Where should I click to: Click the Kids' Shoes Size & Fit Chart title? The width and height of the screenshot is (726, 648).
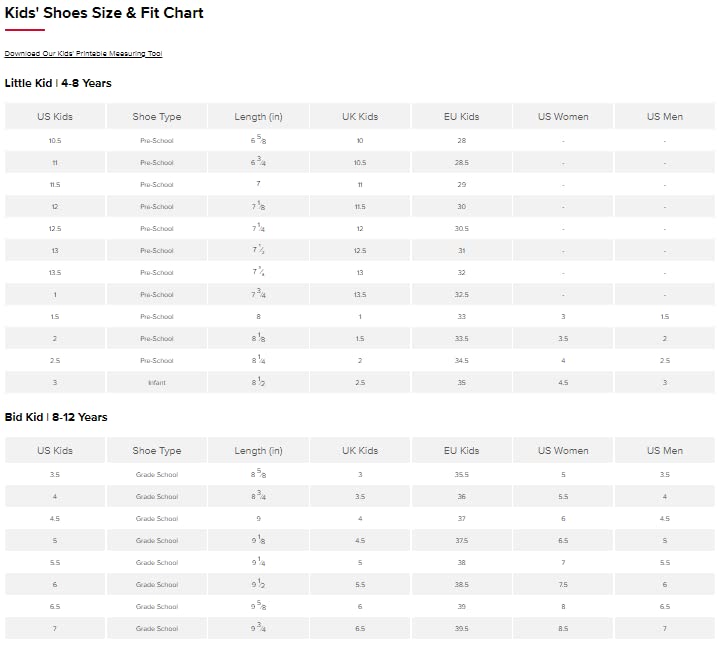104,13
